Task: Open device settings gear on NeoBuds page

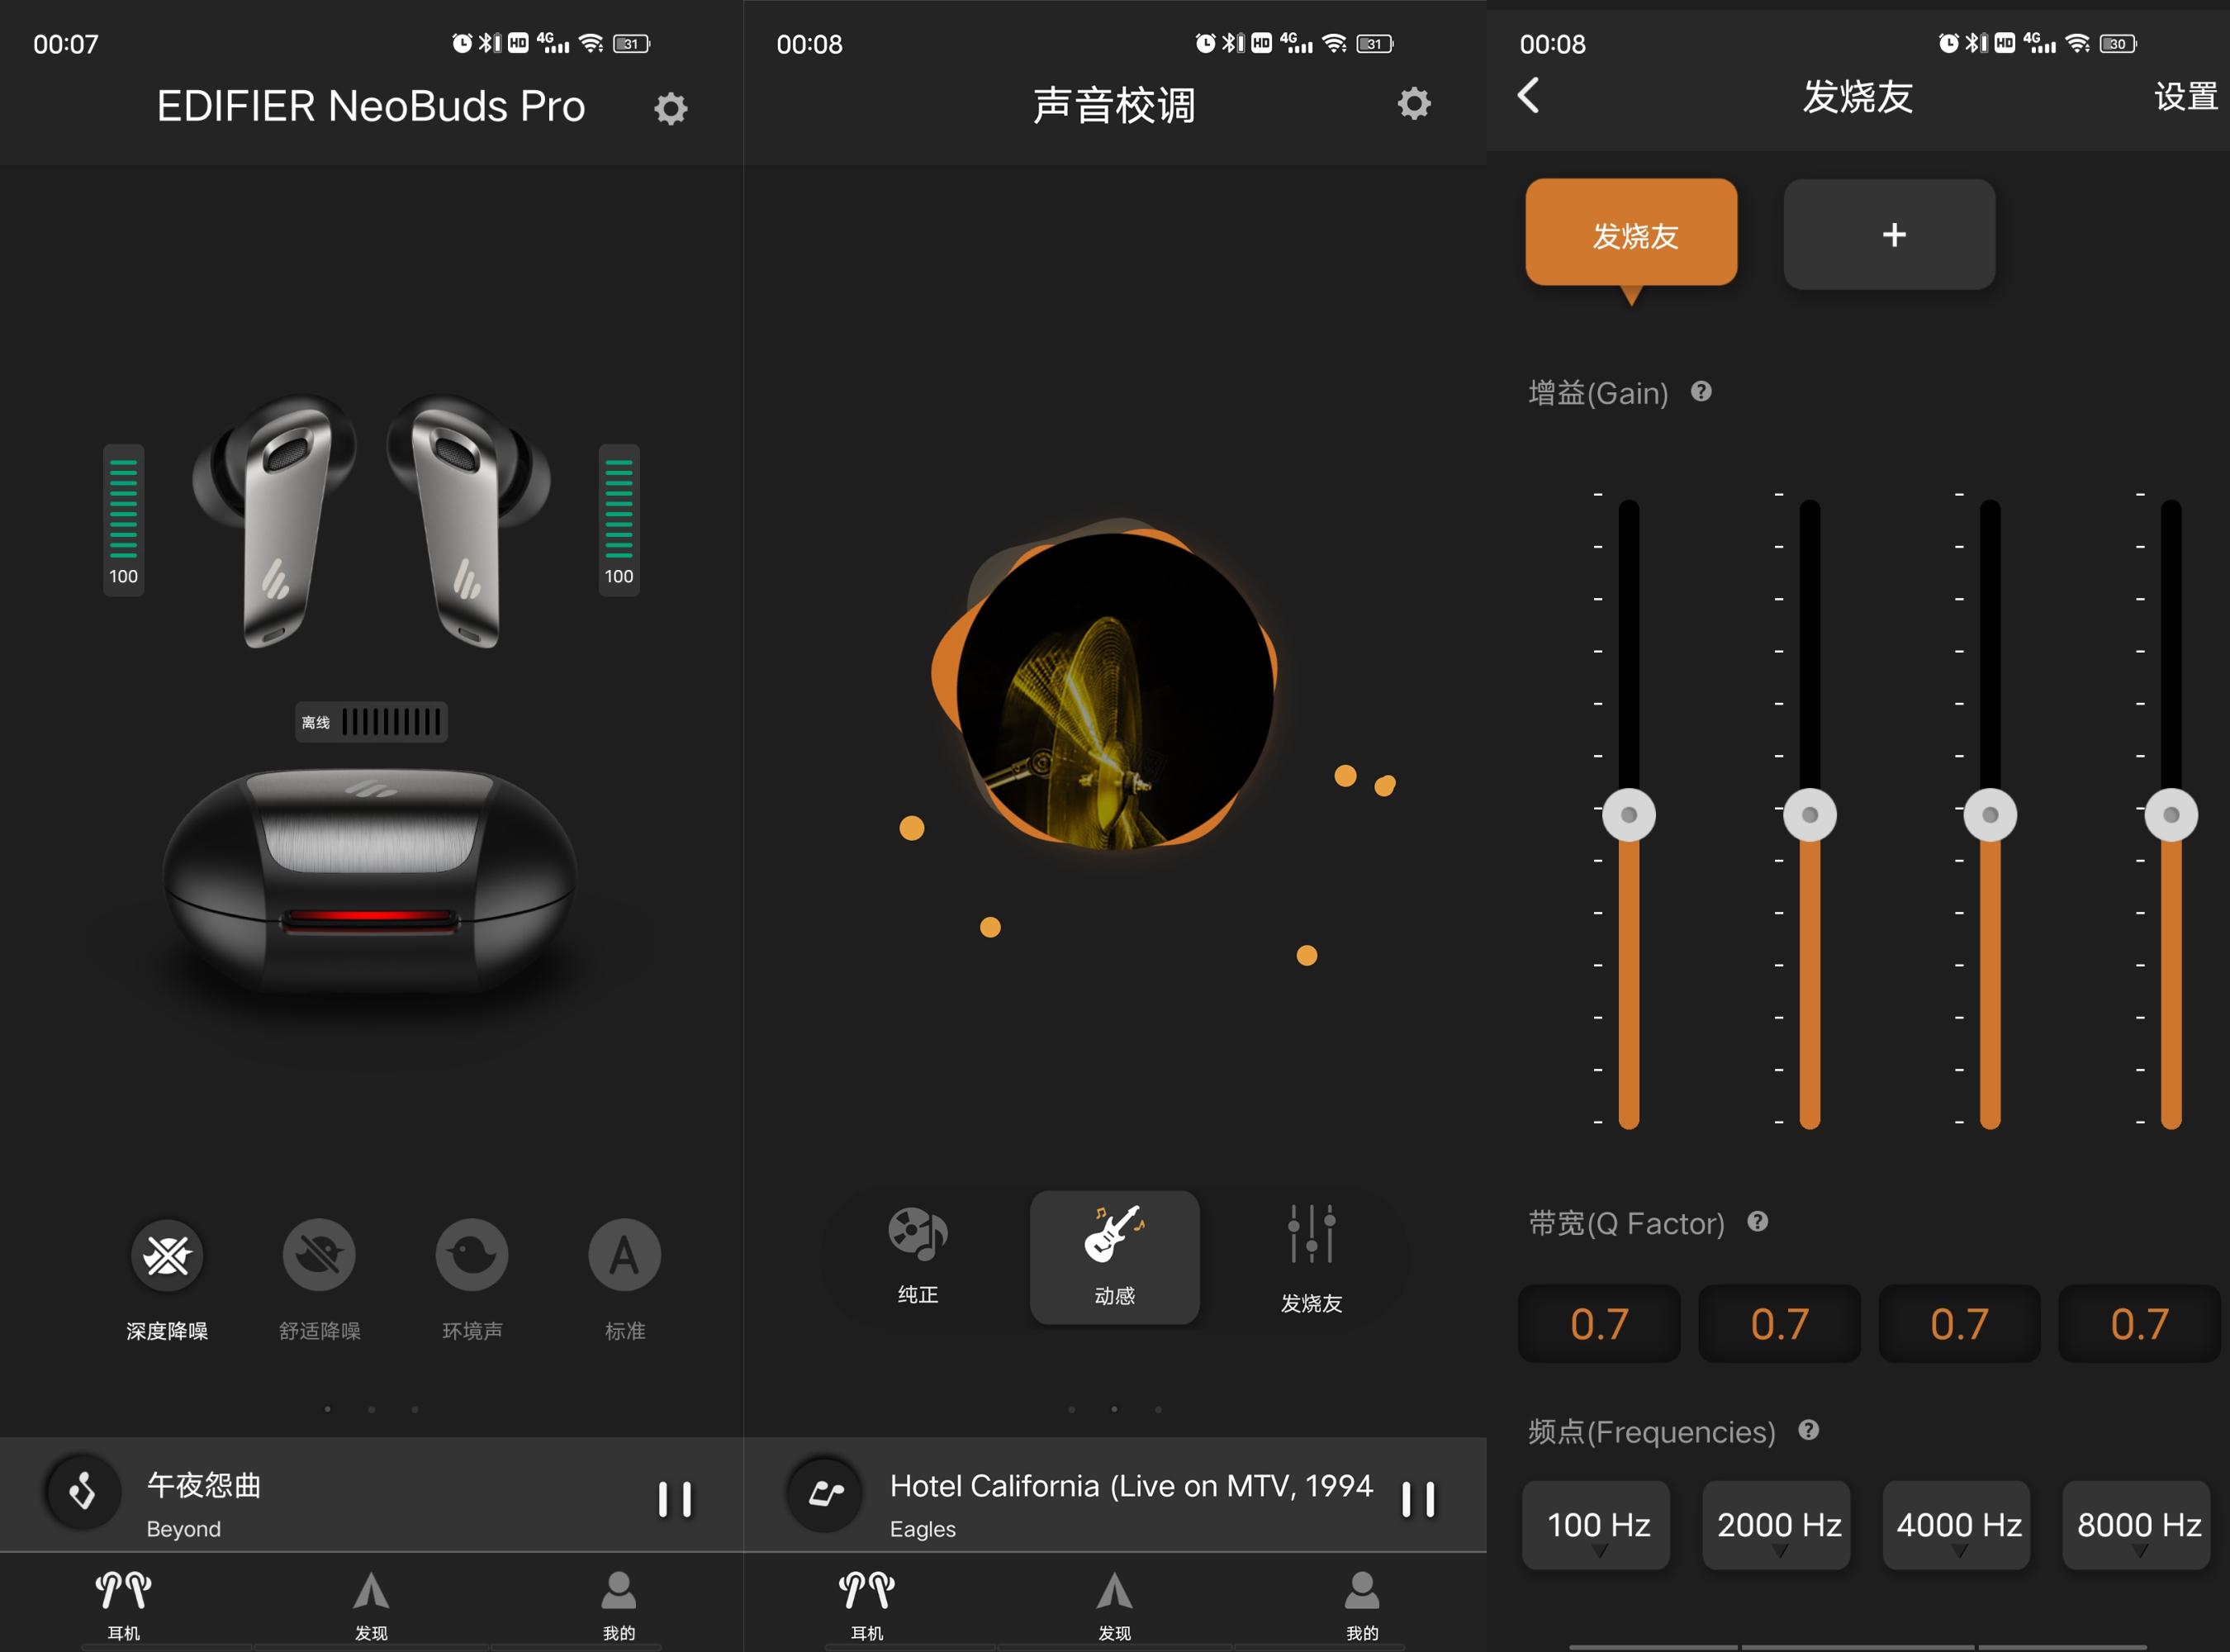Action: (x=672, y=107)
